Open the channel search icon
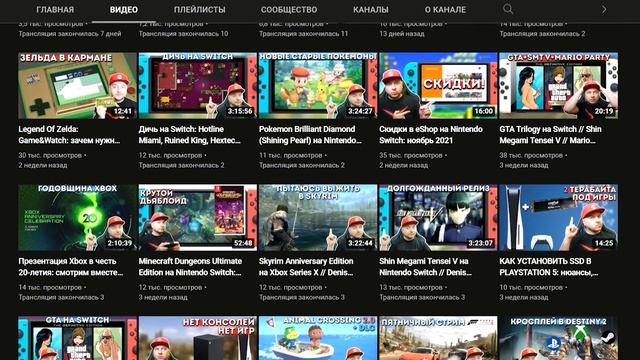Viewport: 640px width, 360px height. [508, 9]
